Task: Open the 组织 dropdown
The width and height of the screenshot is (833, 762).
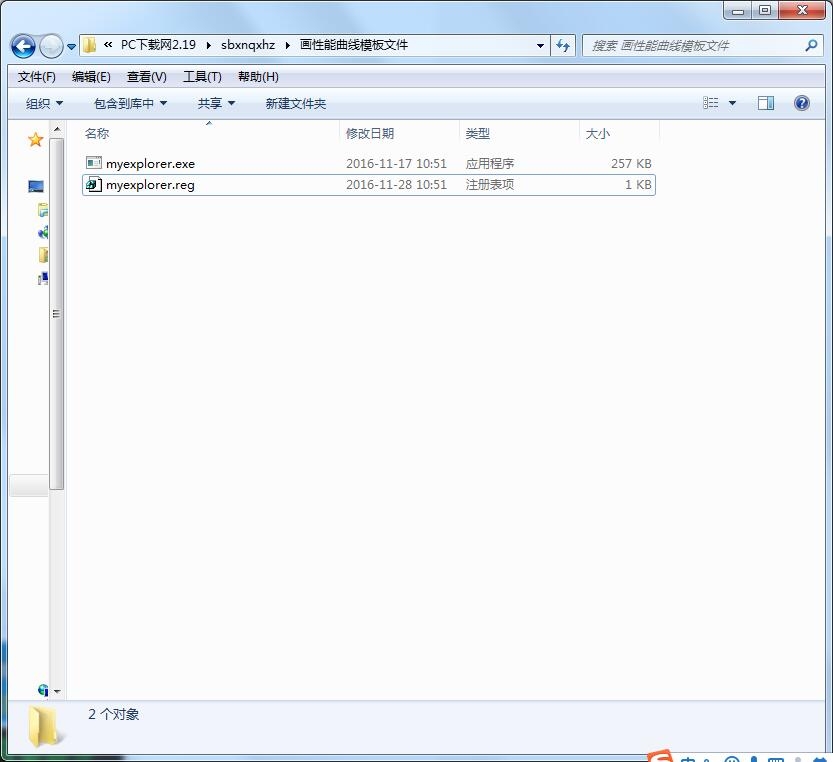Action: coord(45,104)
